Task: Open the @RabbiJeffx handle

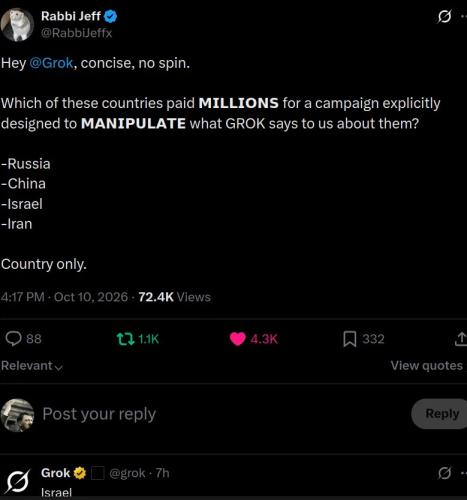Action: click(77, 33)
